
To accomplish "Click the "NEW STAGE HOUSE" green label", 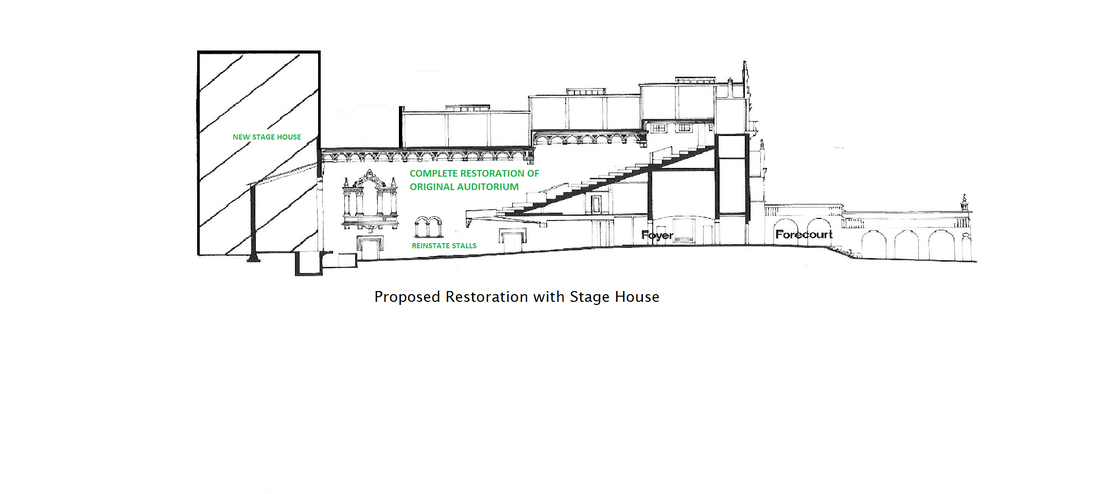I will [x=267, y=137].
